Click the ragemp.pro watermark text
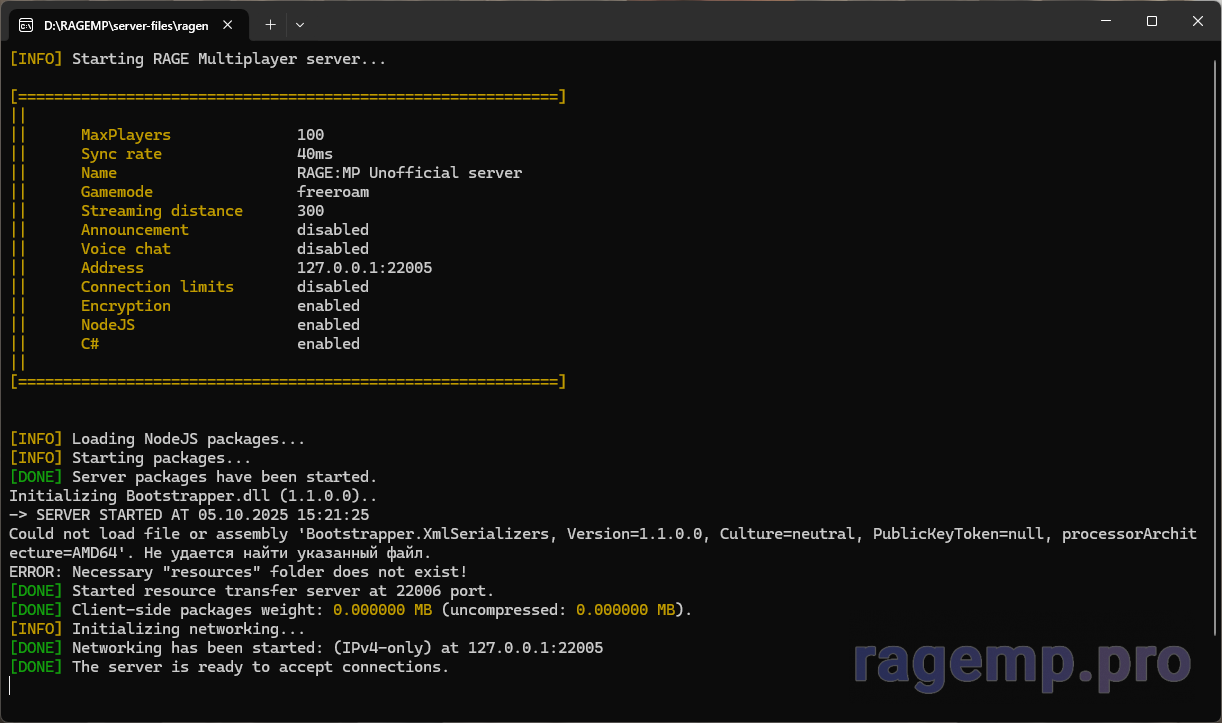The height and width of the screenshot is (723, 1222). (1022, 662)
